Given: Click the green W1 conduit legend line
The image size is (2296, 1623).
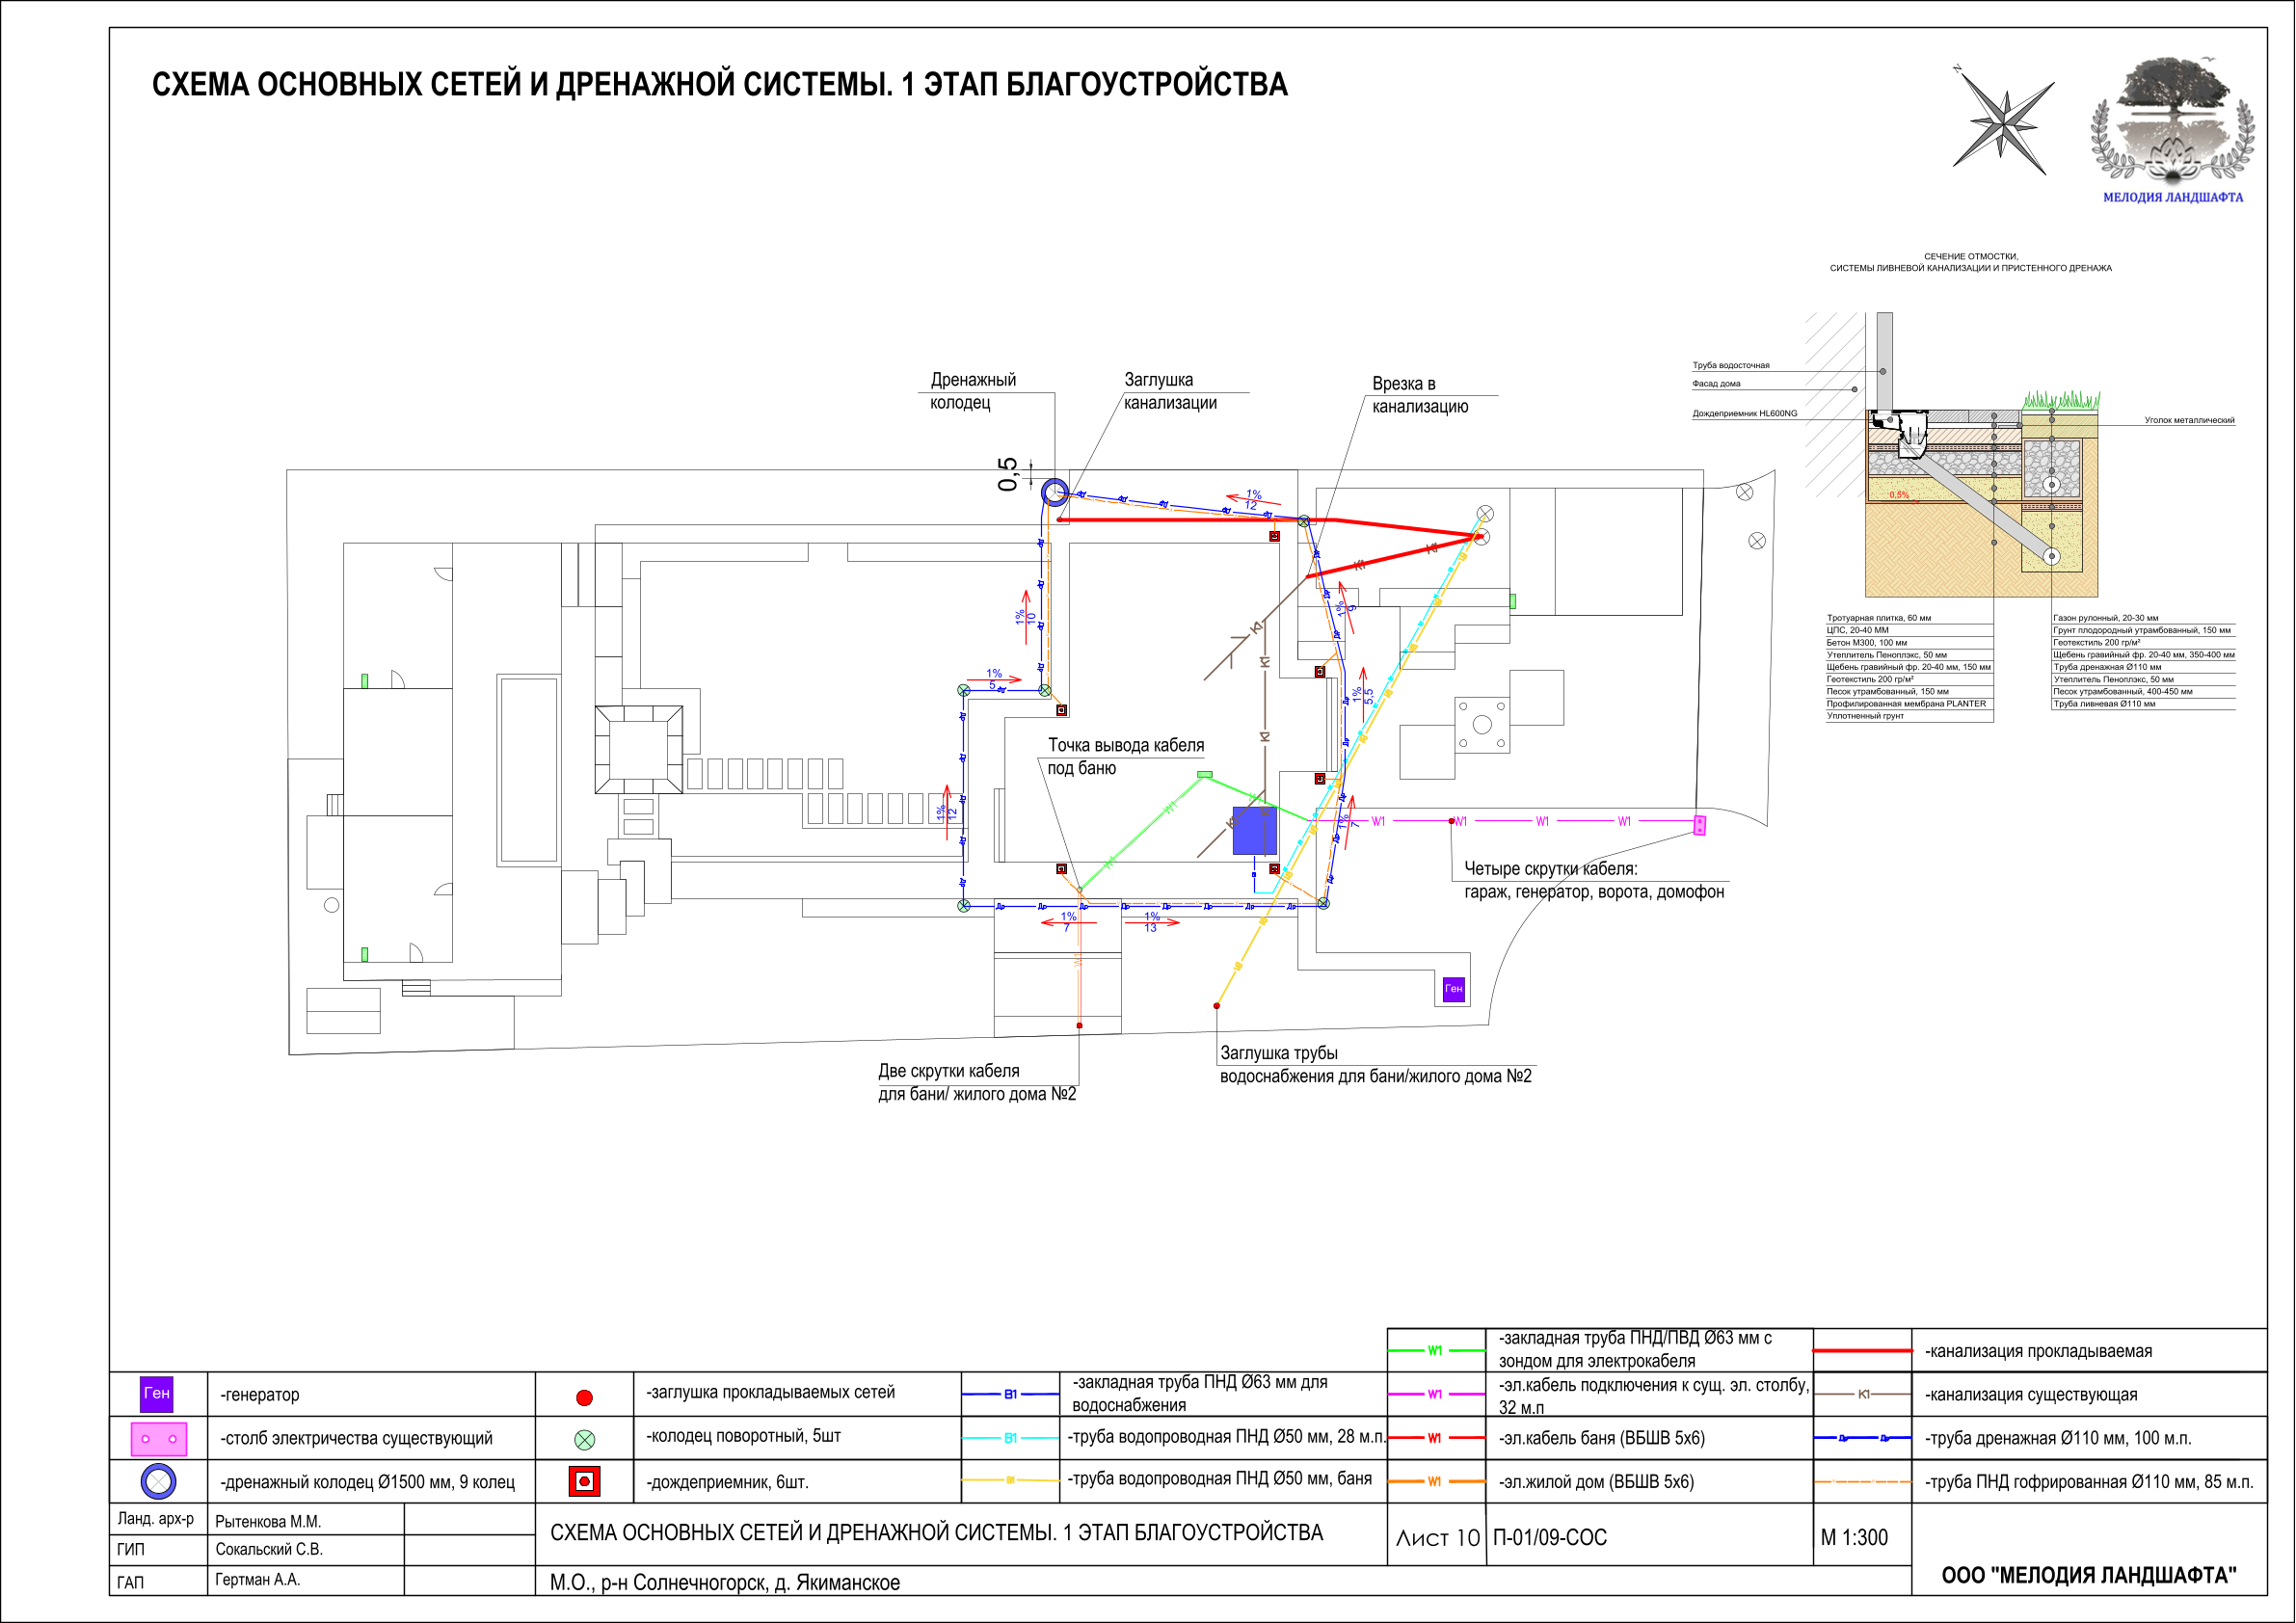Looking at the screenshot, I should pyautogui.click(x=1435, y=1351).
